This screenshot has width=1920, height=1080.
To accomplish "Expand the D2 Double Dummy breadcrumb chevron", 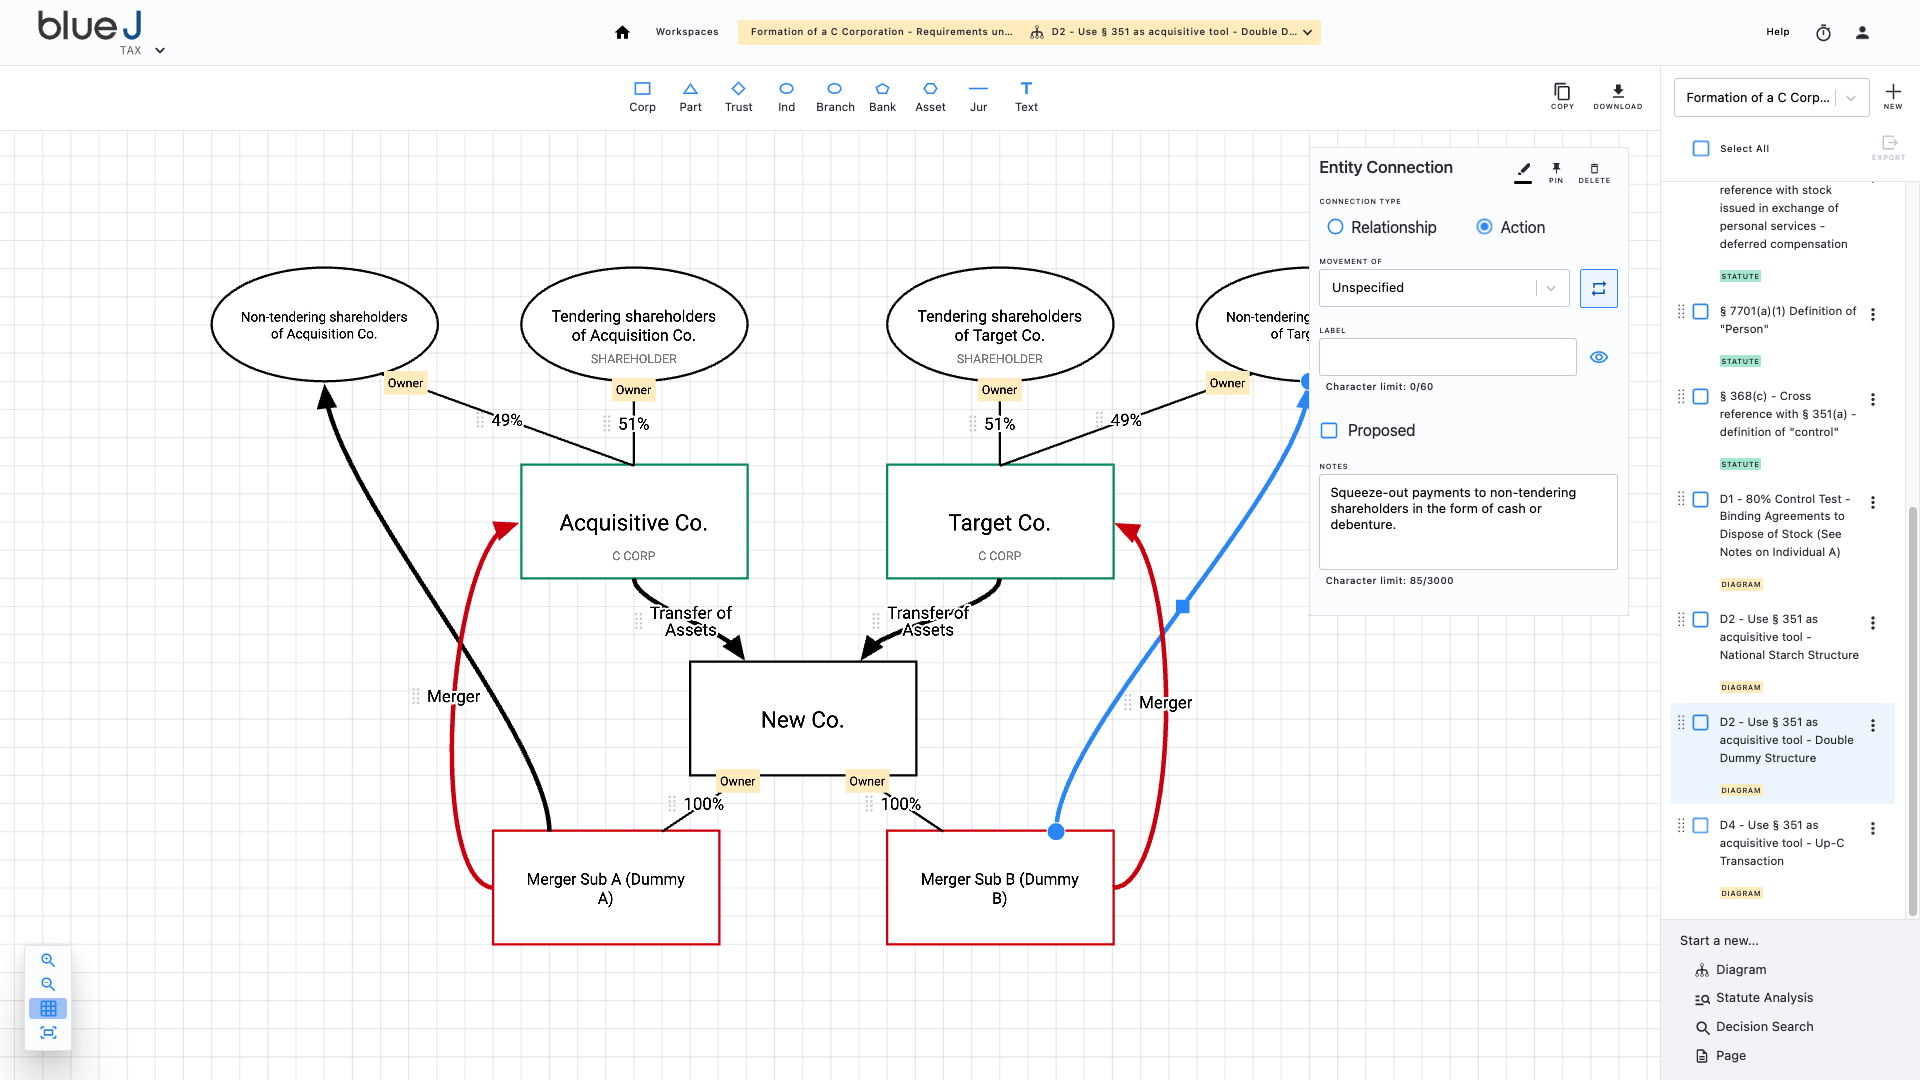I will (1307, 31).
